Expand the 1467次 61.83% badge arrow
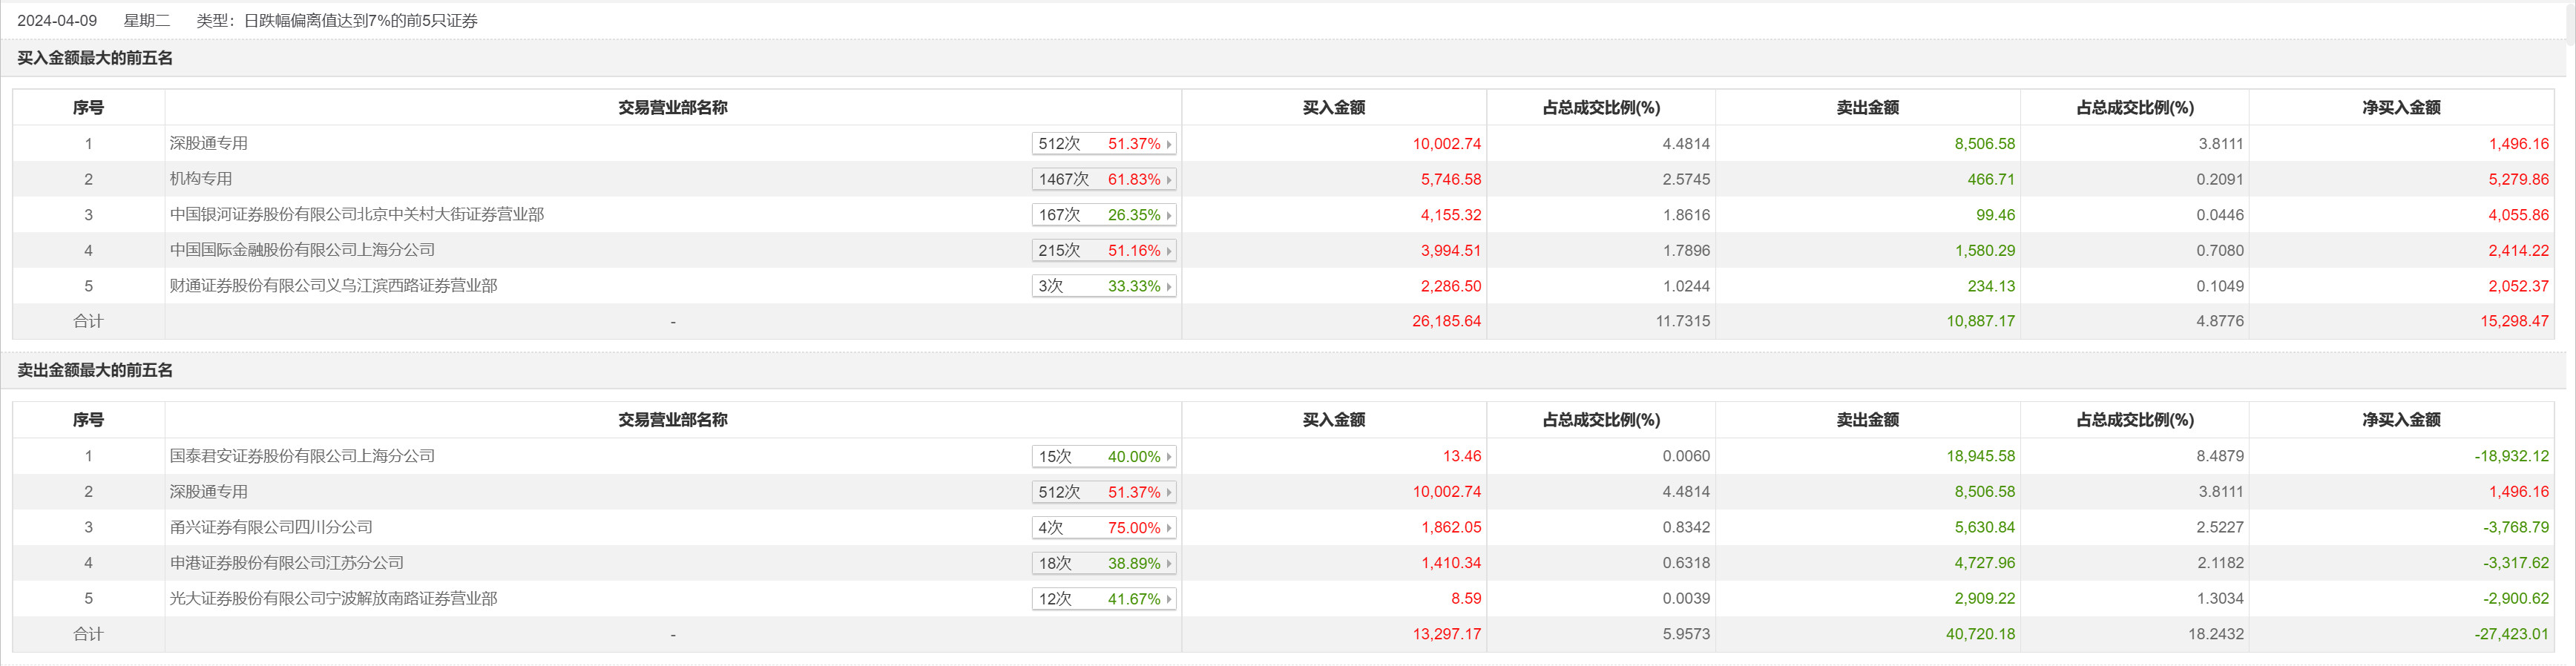2576x666 pixels. pos(1168,180)
